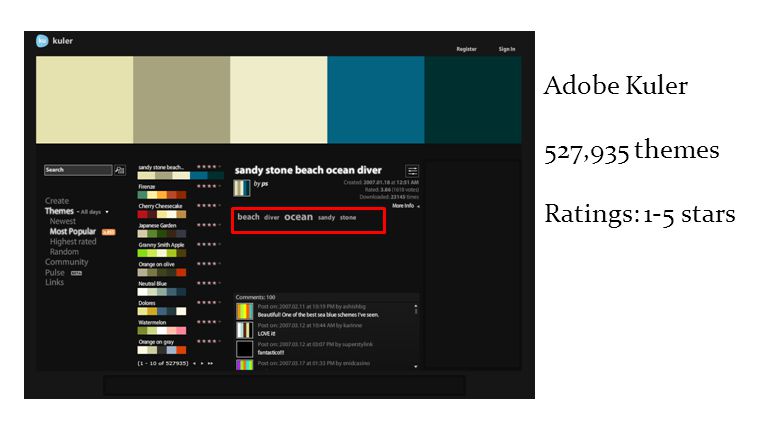Click the star rating of Neutral Blue
The height and width of the screenshot is (432, 768).
(209, 283)
